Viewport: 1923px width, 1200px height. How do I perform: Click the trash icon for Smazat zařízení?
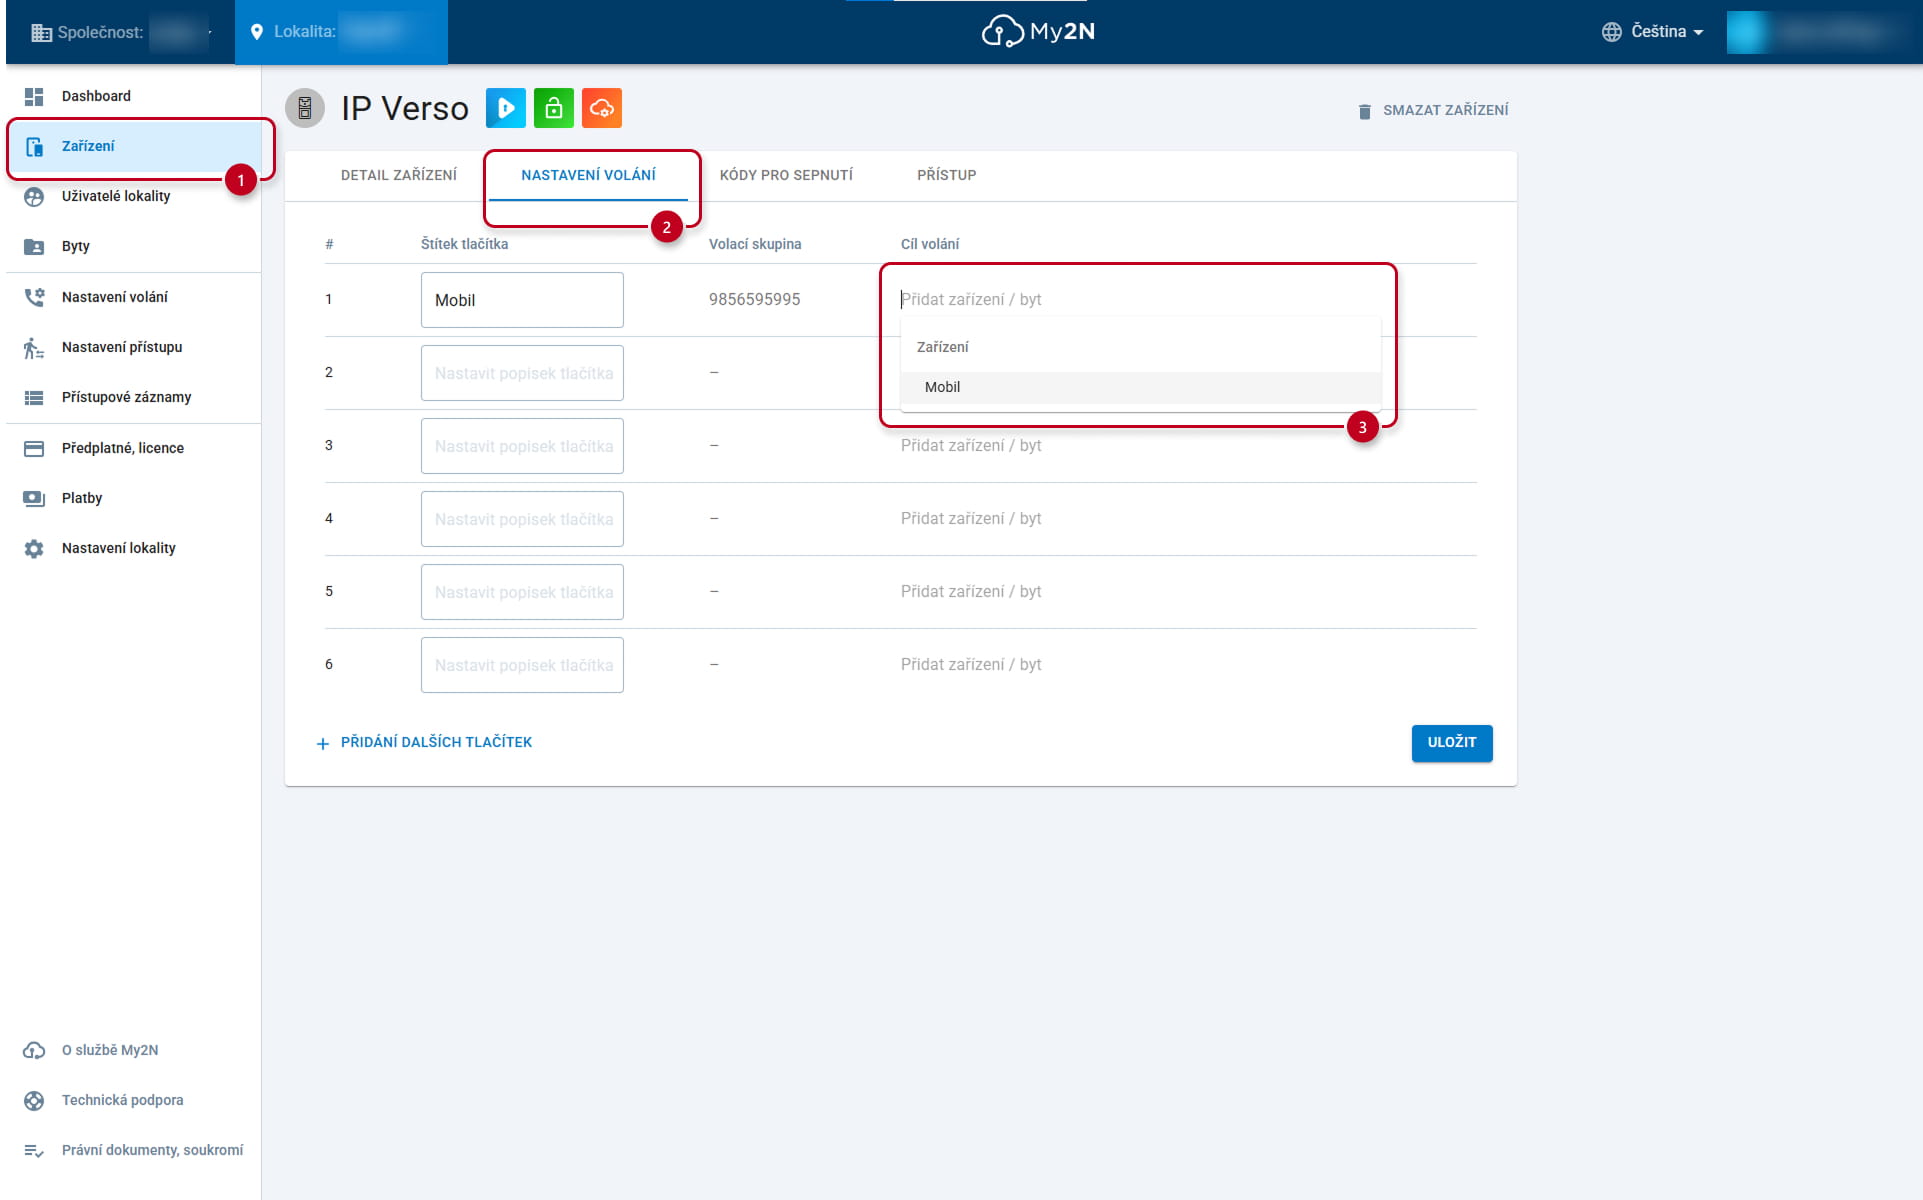[x=1365, y=111]
